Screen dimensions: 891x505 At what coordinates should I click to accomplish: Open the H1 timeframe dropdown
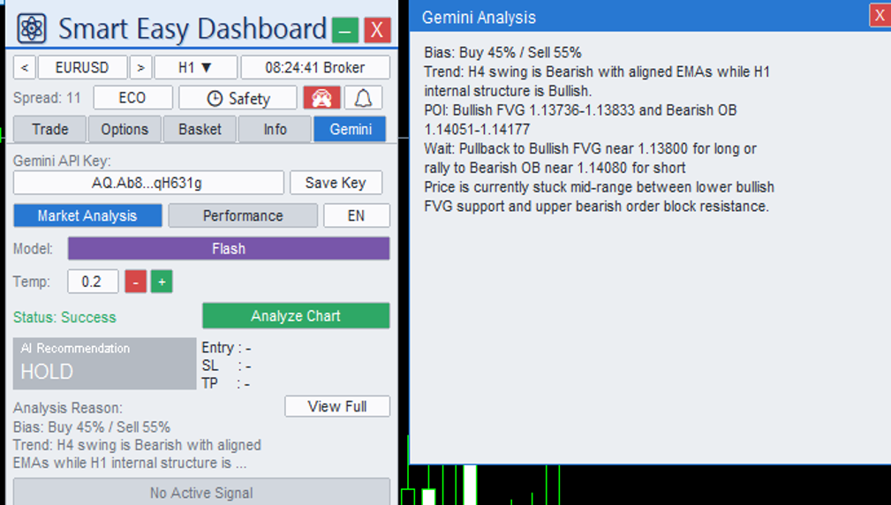point(195,68)
